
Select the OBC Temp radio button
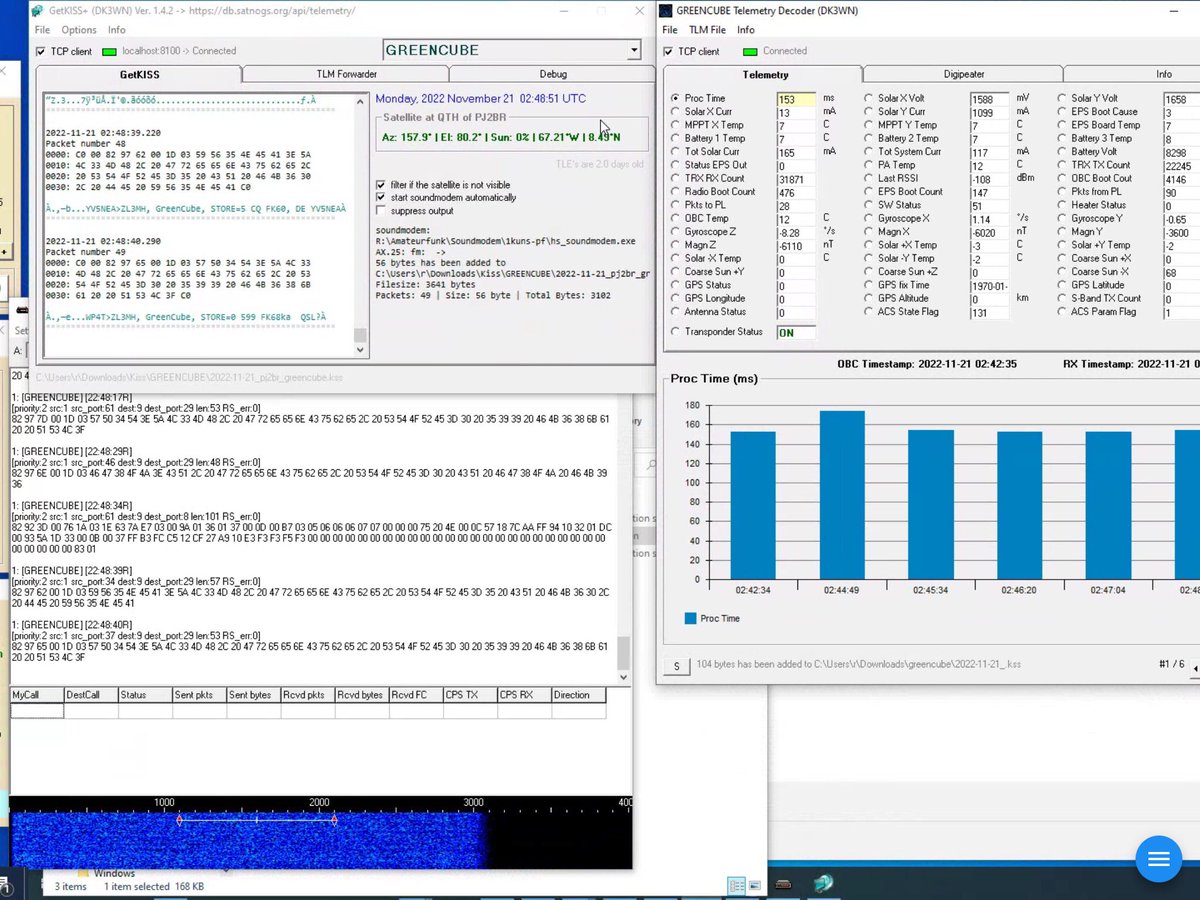pos(676,218)
